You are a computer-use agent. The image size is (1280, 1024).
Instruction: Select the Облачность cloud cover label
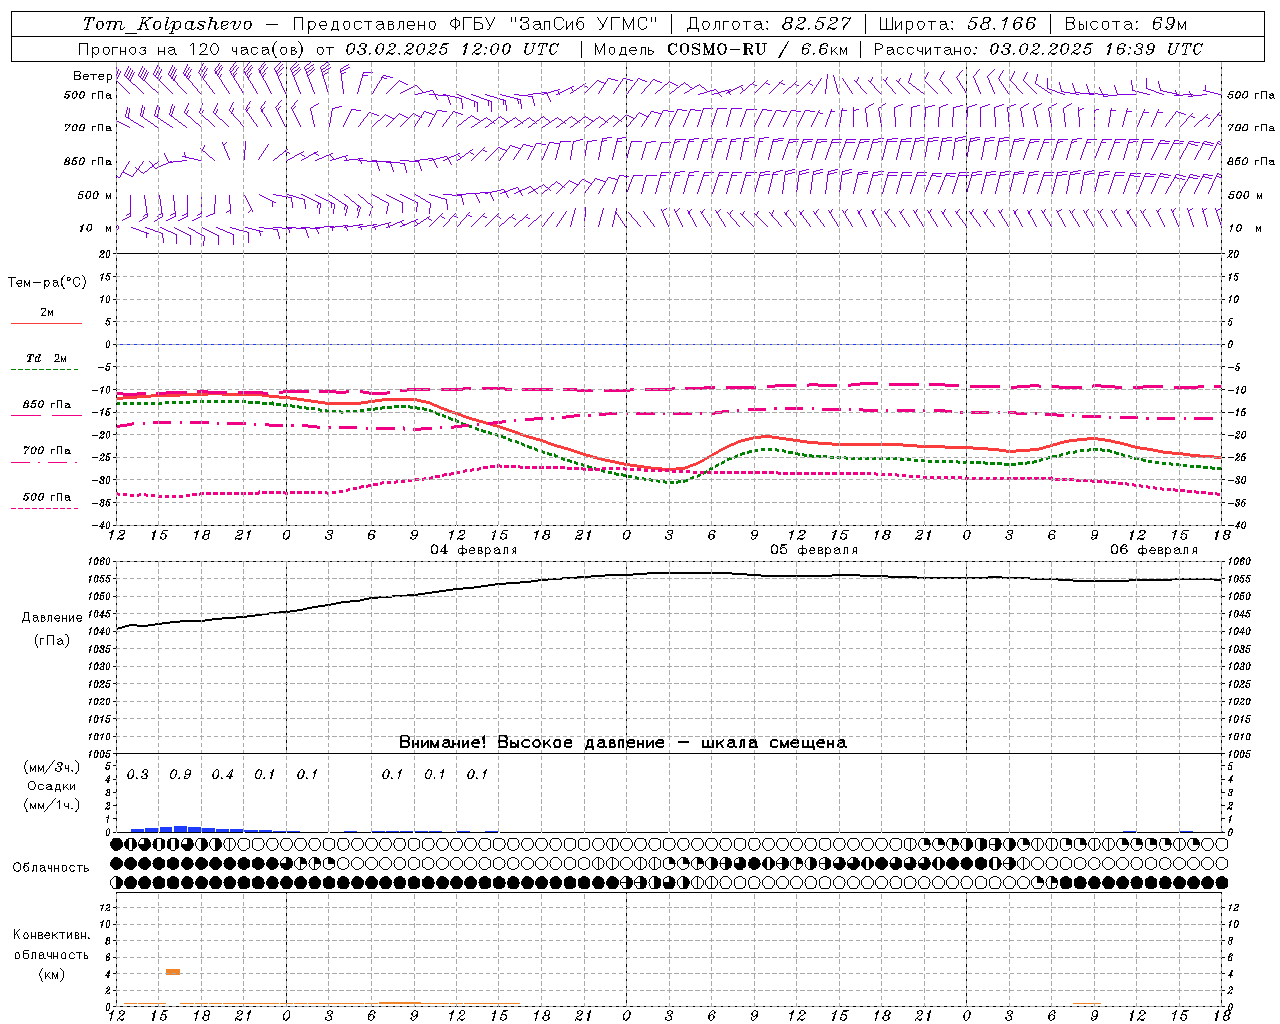click(51, 868)
